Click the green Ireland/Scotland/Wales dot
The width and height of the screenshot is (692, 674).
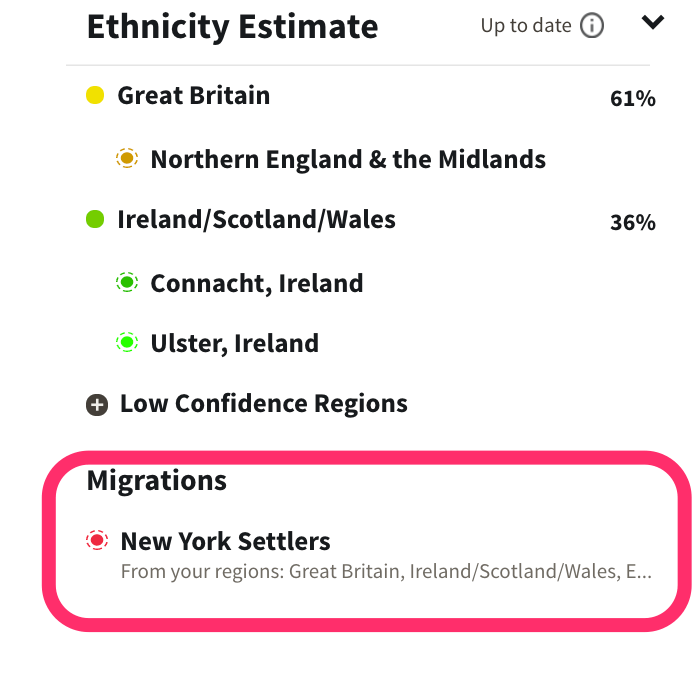coord(95,220)
